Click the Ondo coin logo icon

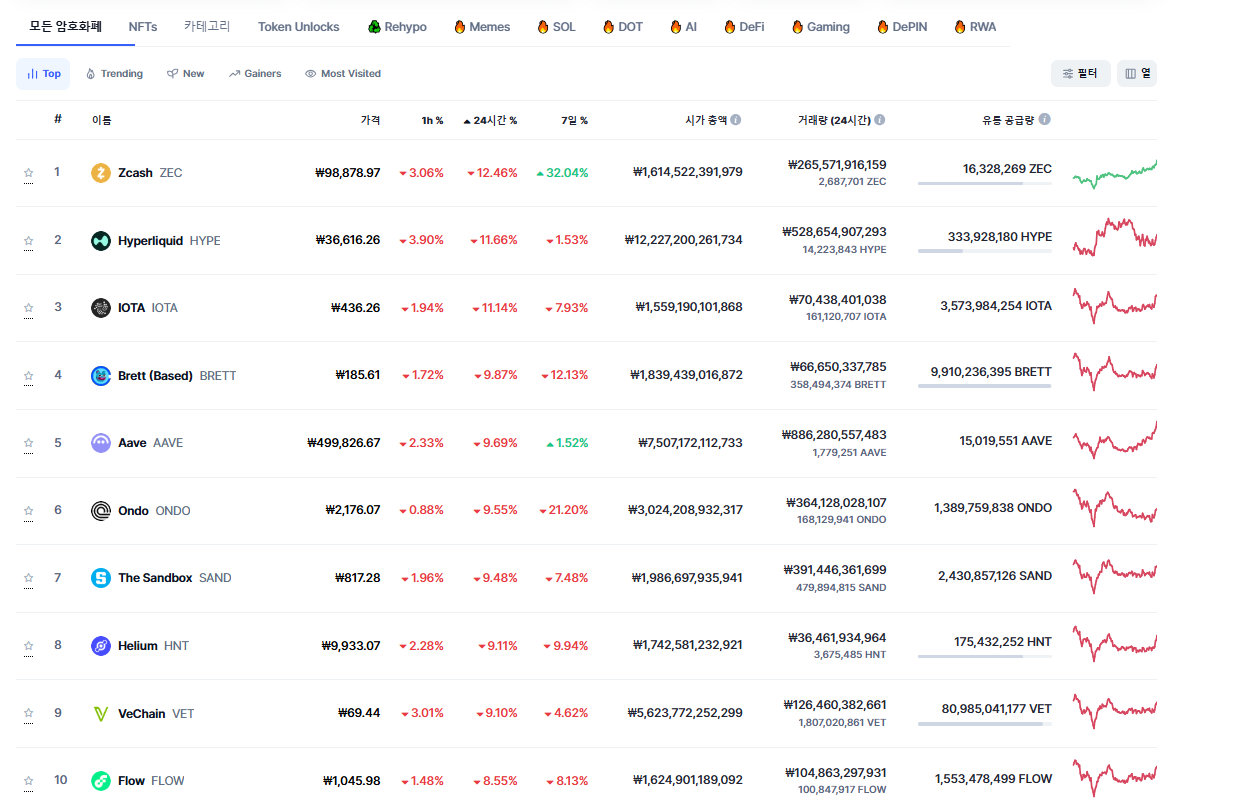(x=101, y=511)
